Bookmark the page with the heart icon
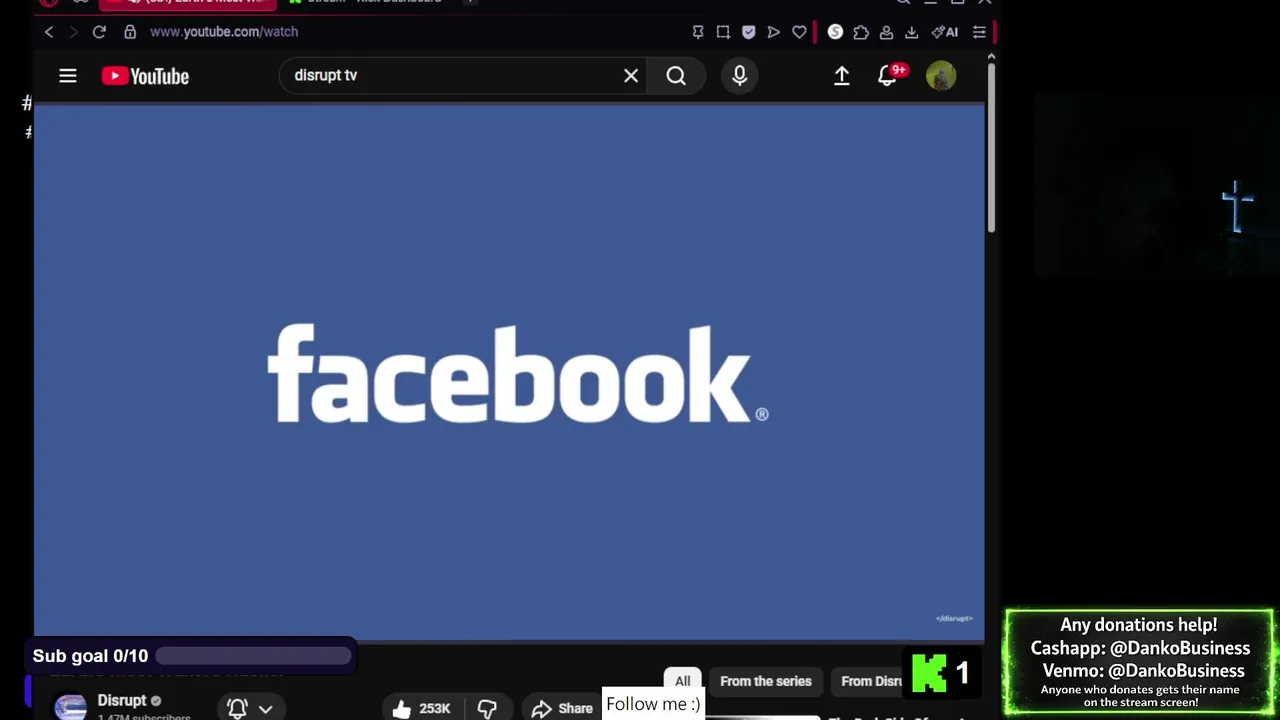The height and width of the screenshot is (720, 1280). (799, 32)
